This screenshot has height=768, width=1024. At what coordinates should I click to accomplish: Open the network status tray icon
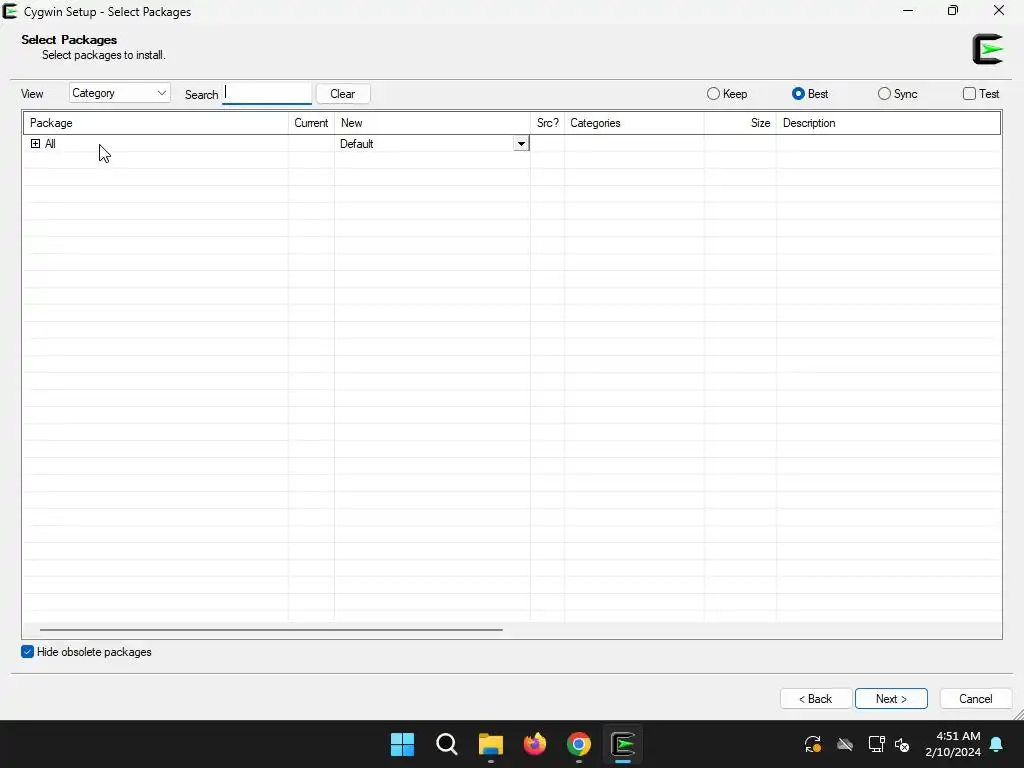[876, 744]
